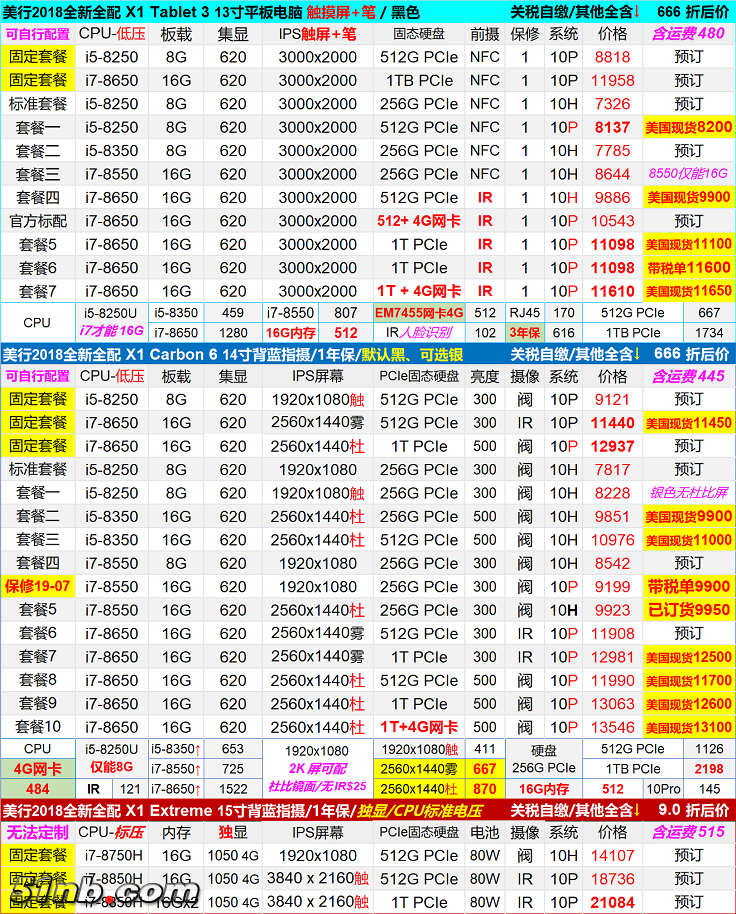Click the 无法定制 label
This screenshot has width=736, height=914.
[38, 832]
